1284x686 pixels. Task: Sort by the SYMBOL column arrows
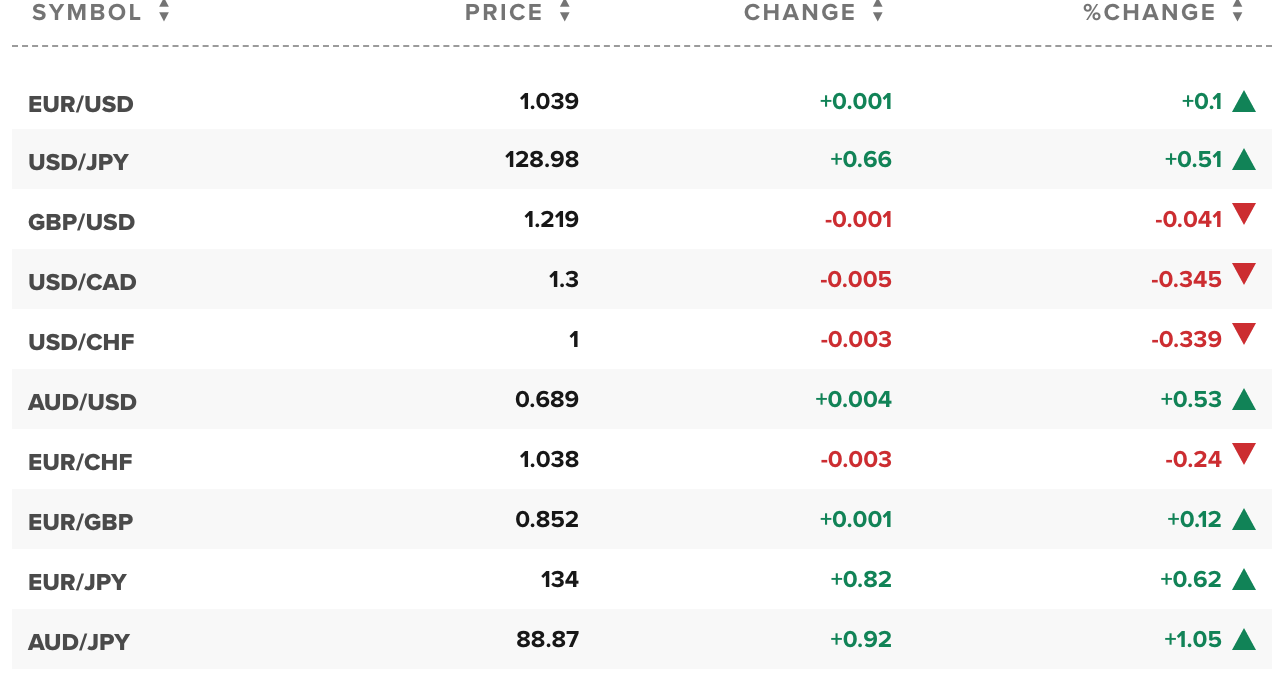[x=164, y=12]
